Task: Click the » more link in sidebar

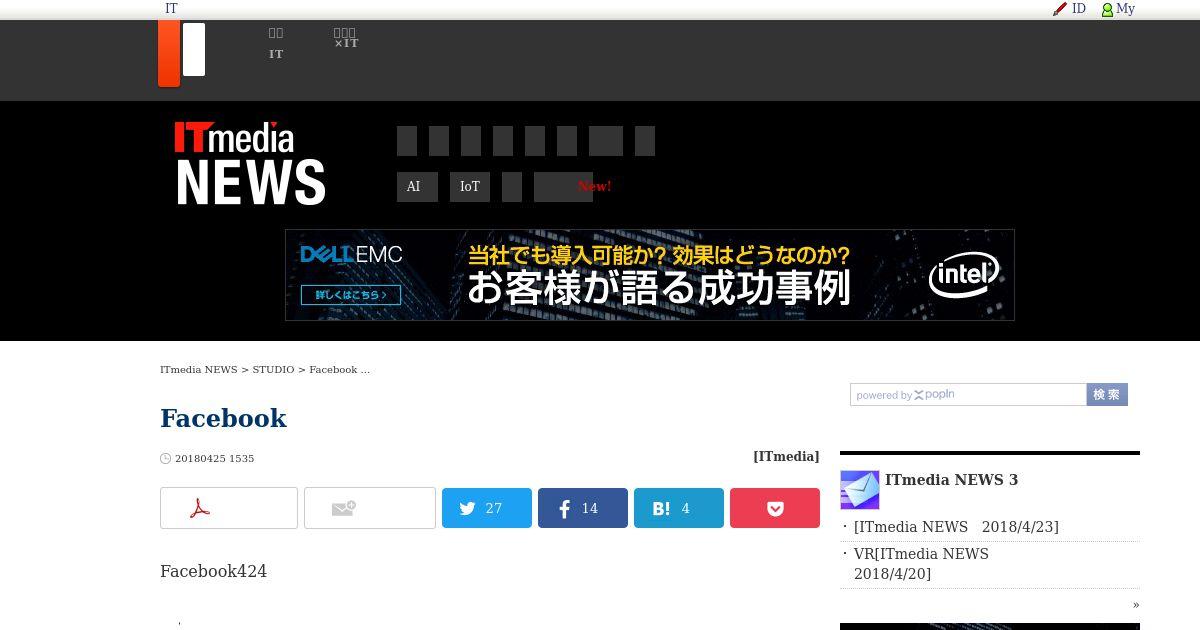Action: click(1136, 605)
